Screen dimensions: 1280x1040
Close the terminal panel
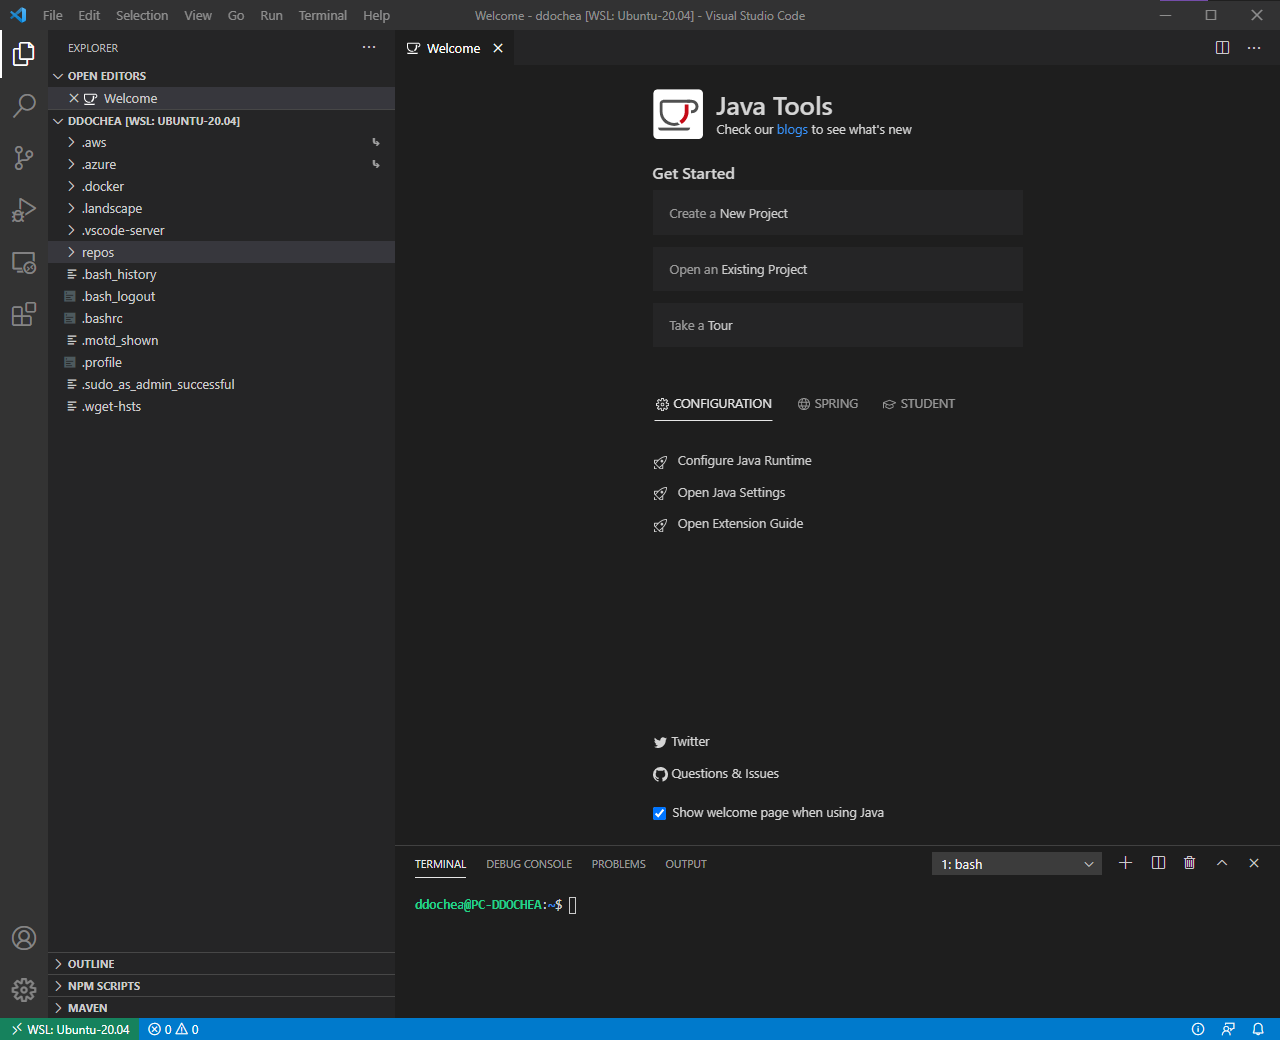click(1254, 863)
